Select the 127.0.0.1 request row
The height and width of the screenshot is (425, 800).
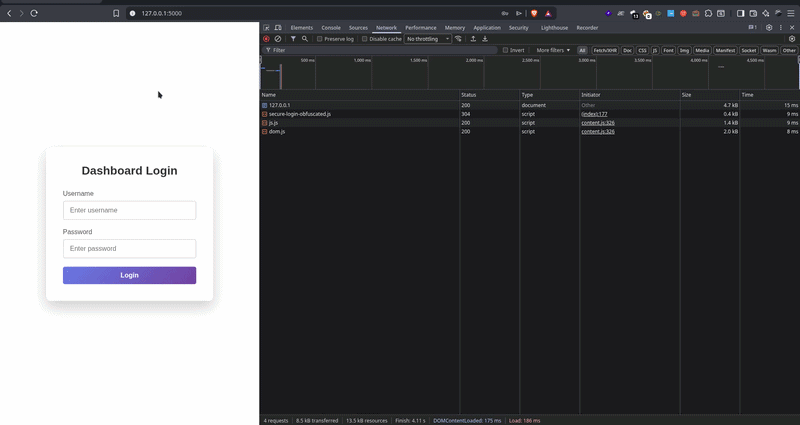(530, 105)
